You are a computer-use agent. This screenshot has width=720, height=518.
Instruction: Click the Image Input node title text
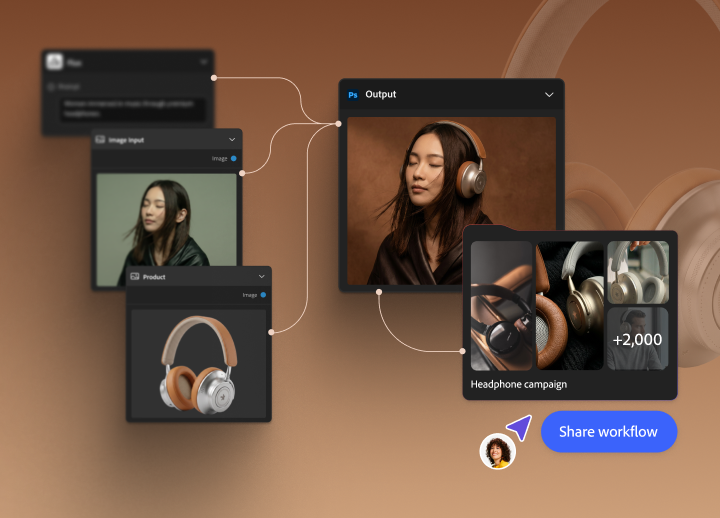coord(126,140)
